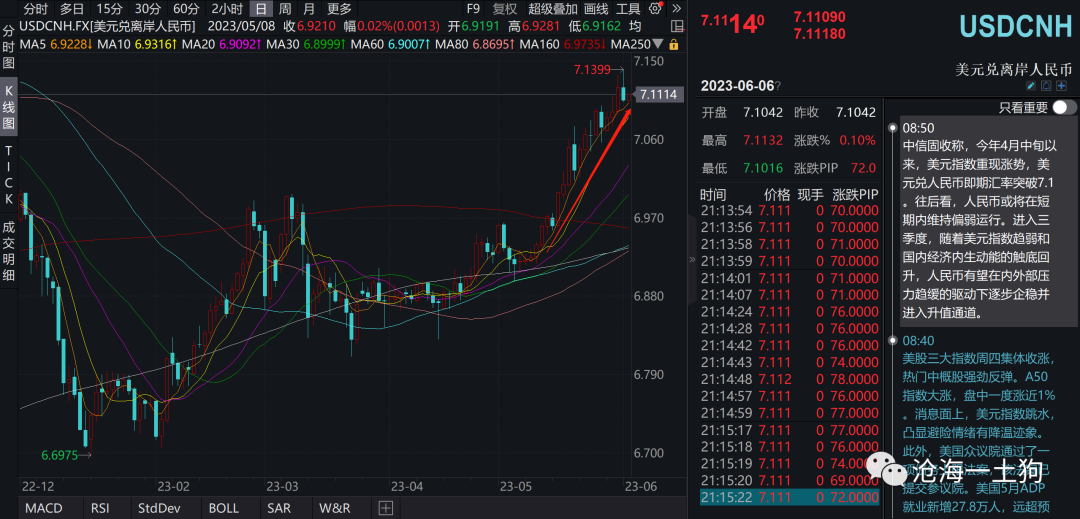Click the 7.11090 bid quote
This screenshot has width=1080, height=519.
coord(820,17)
